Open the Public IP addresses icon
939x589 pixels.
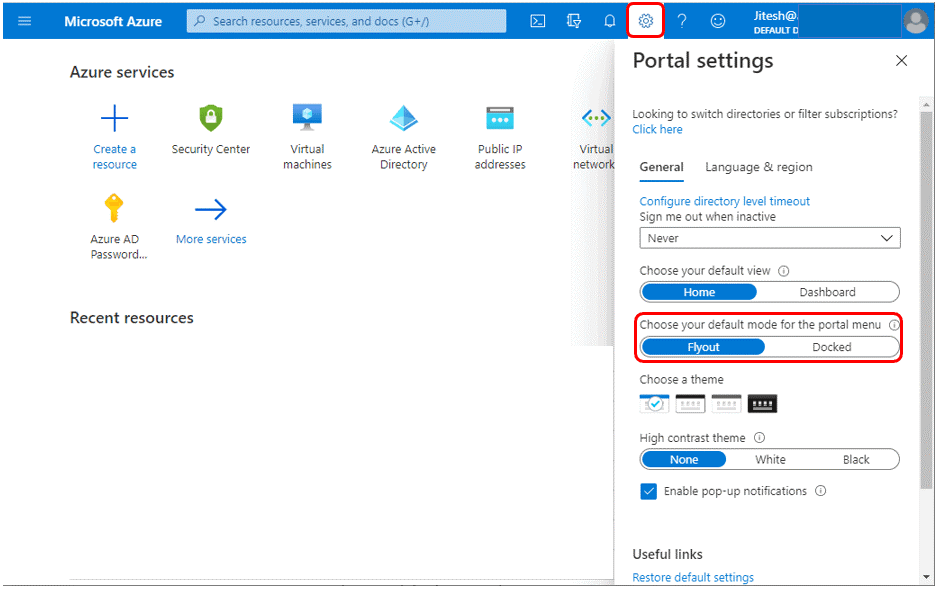500,118
